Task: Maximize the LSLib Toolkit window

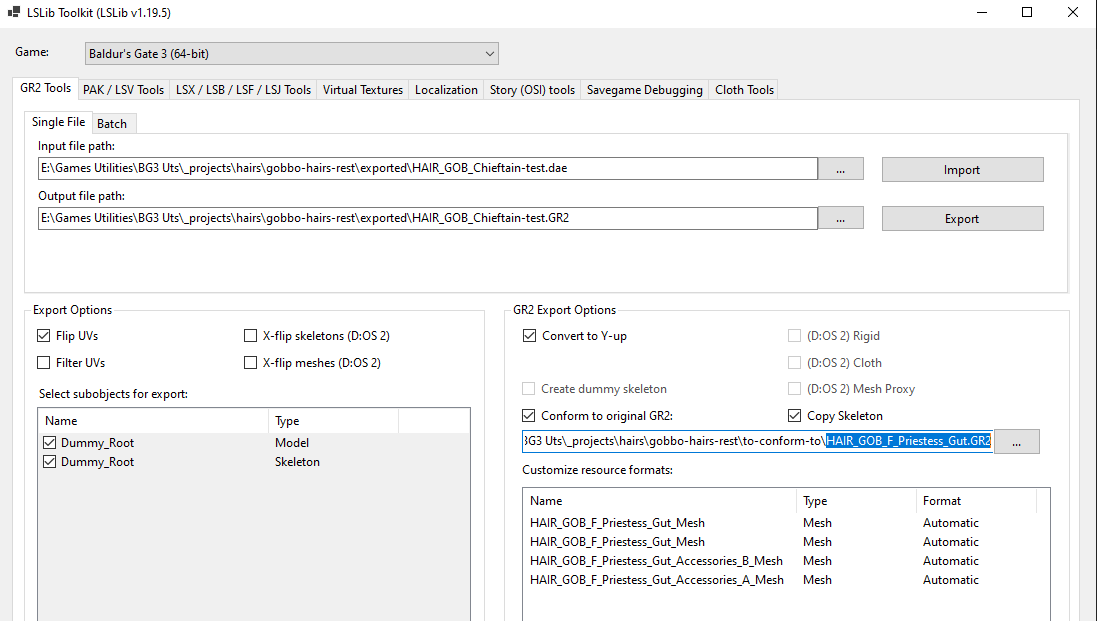Action: point(1027,13)
